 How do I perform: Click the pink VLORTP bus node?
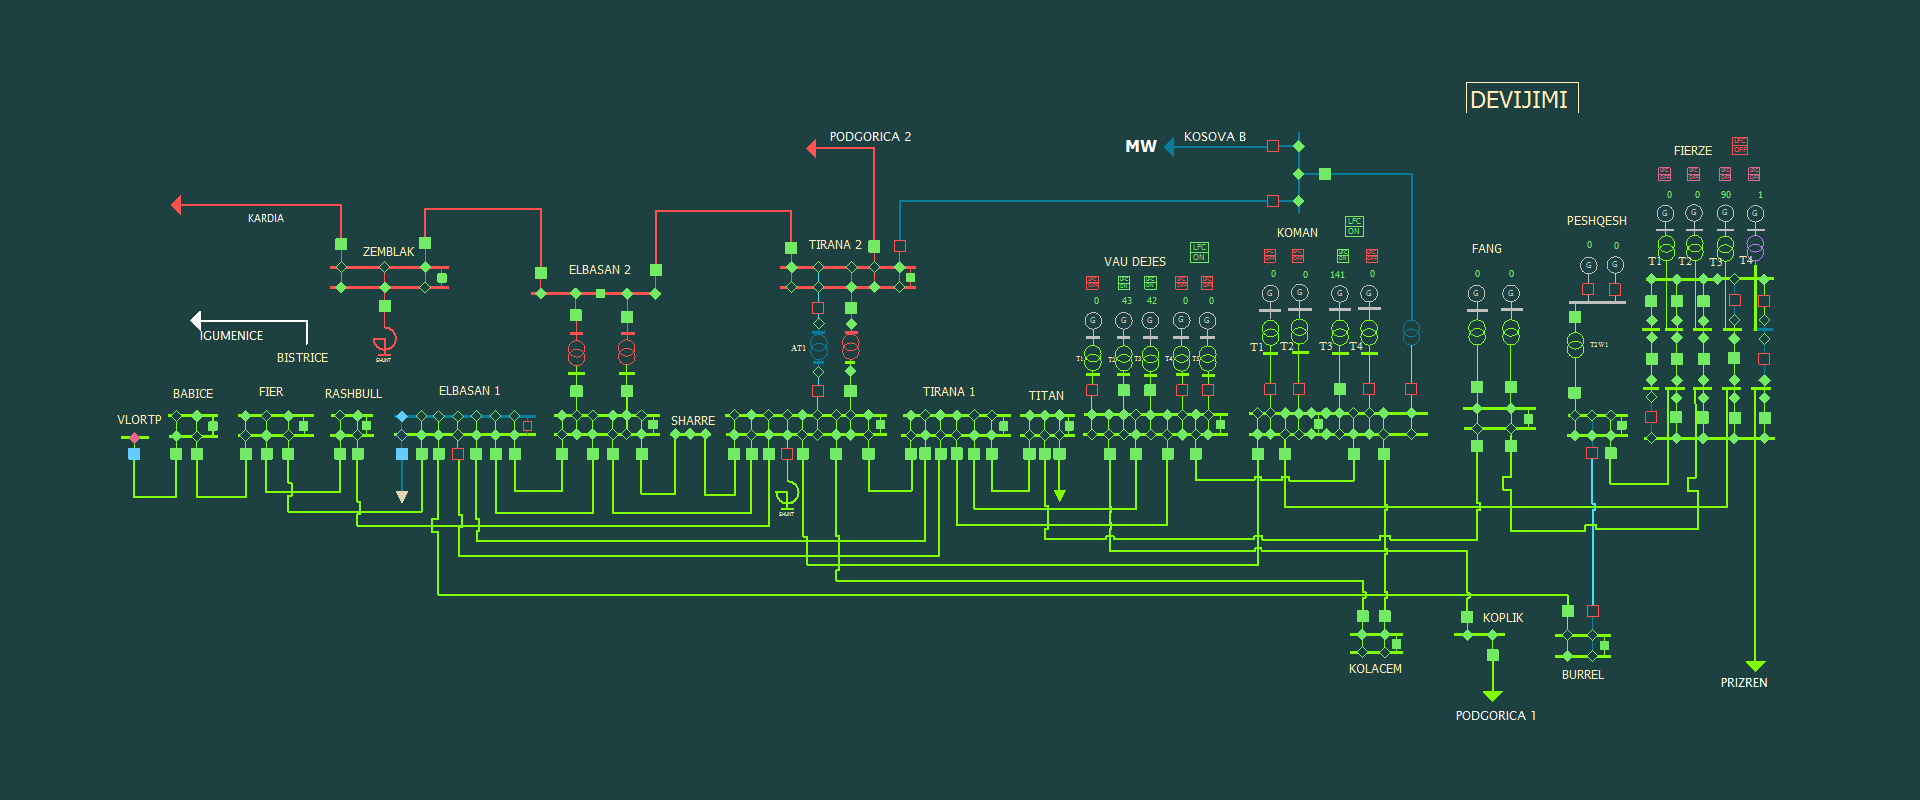click(x=135, y=438)
